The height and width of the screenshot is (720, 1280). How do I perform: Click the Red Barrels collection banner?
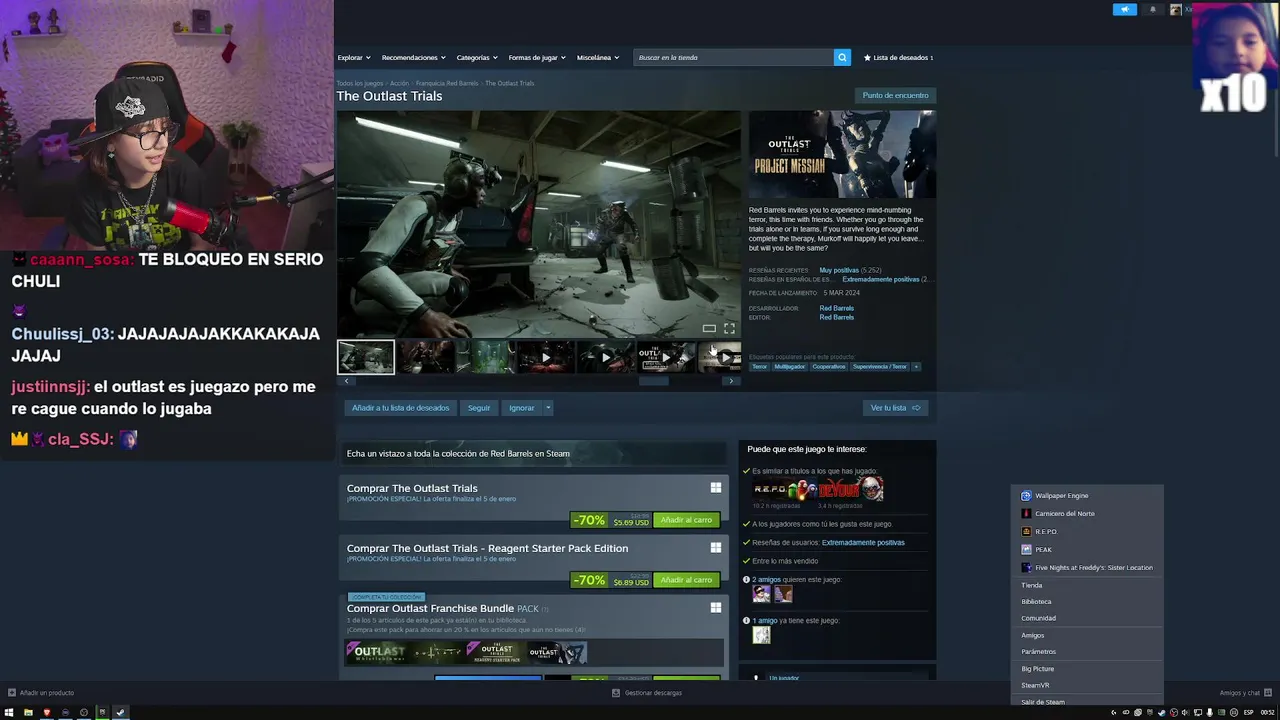[533, 453]
